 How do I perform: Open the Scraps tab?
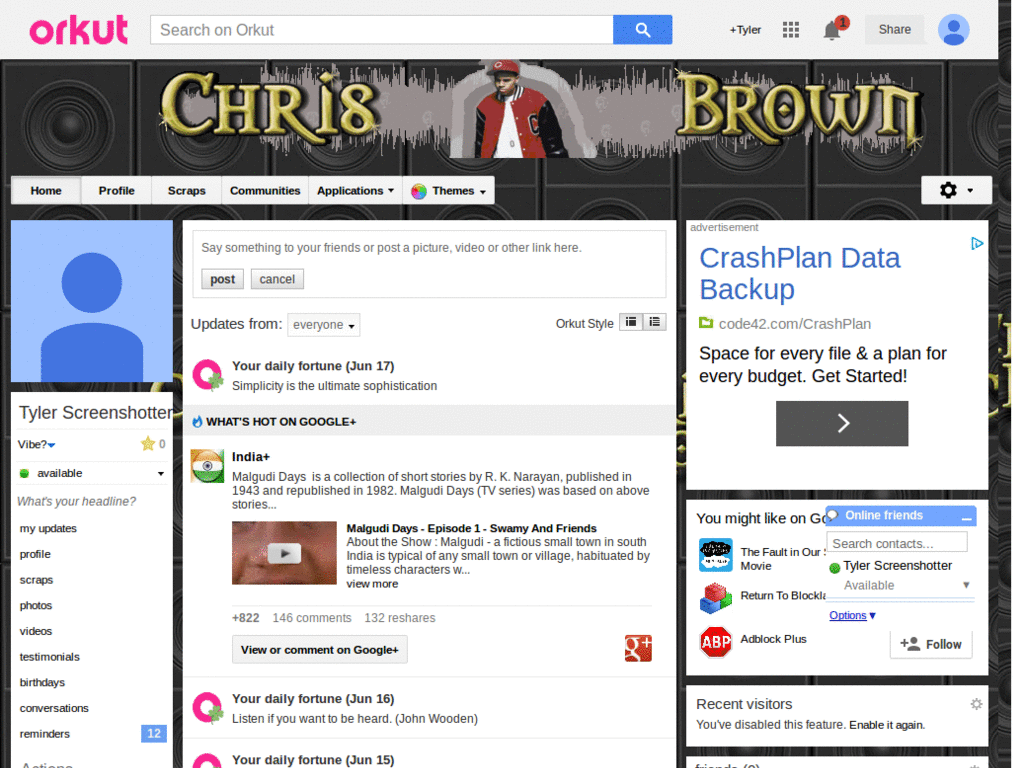[186, 191]
